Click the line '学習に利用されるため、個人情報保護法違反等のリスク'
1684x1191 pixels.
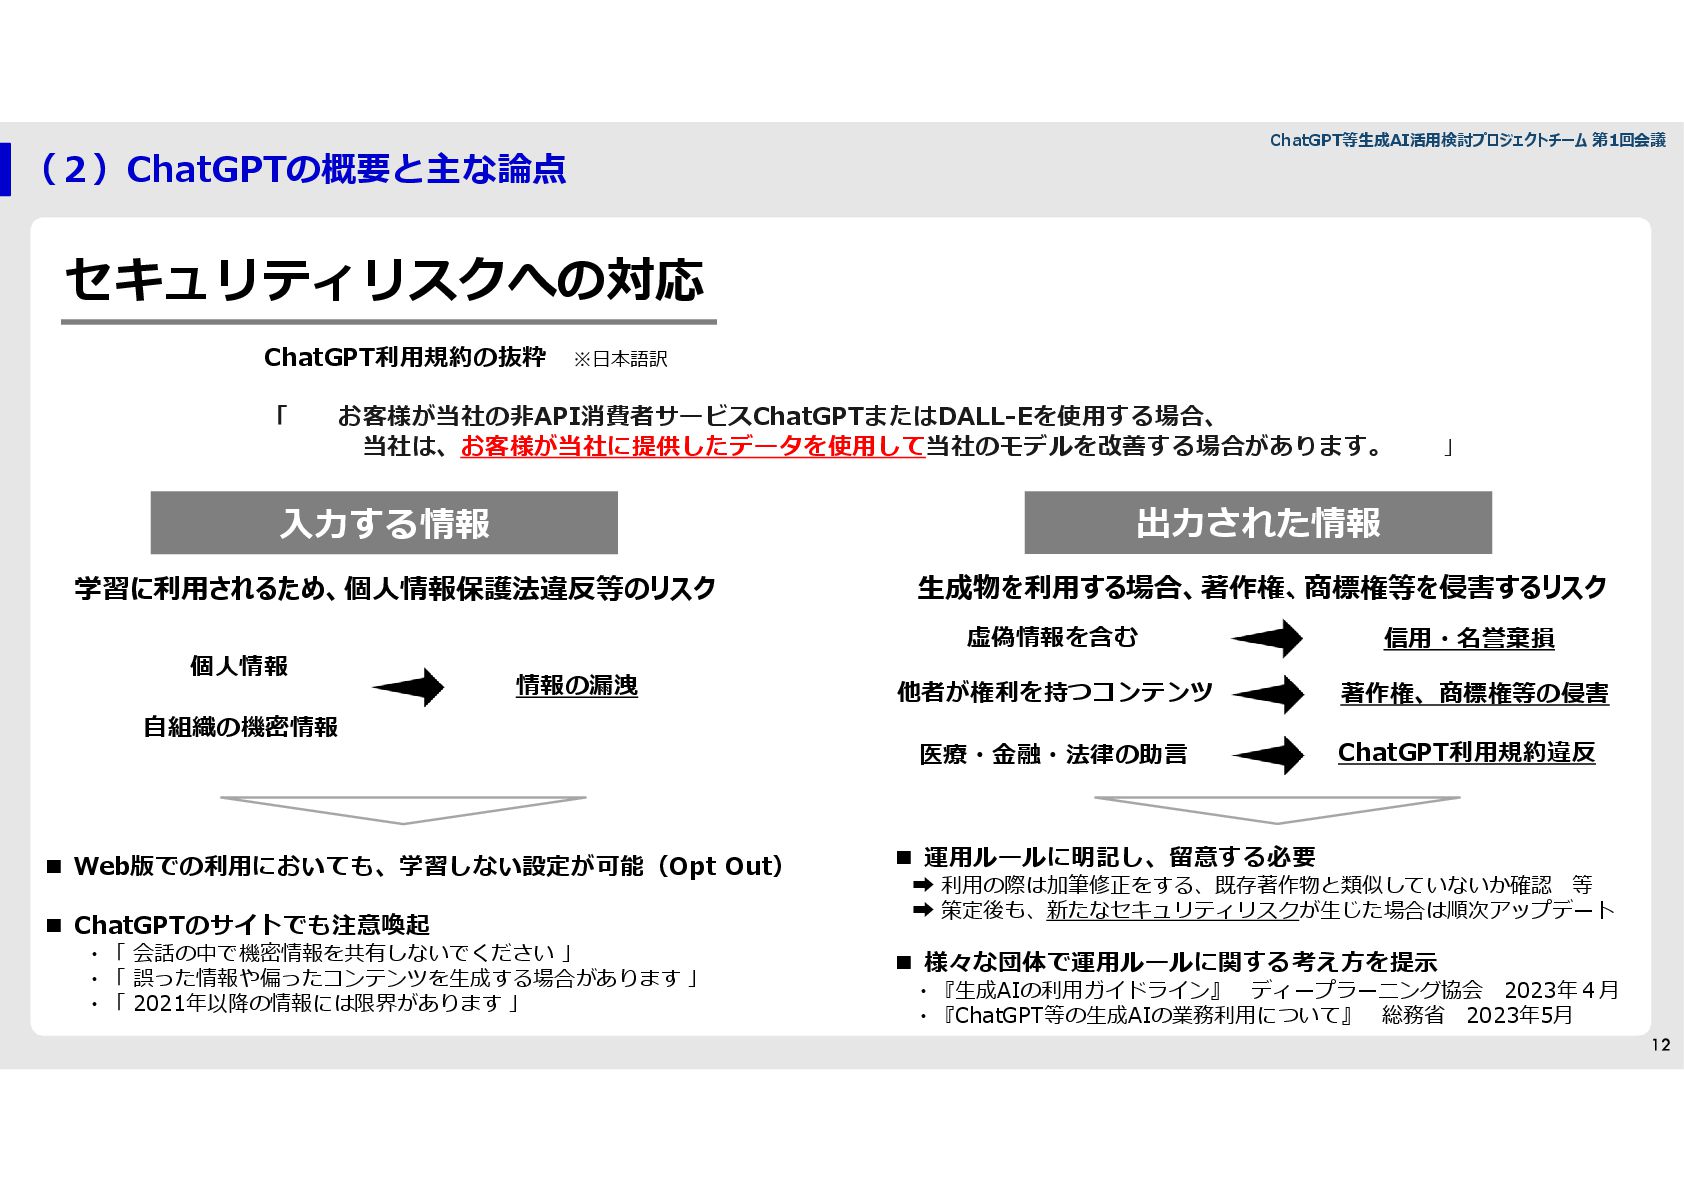coord(395,588)
